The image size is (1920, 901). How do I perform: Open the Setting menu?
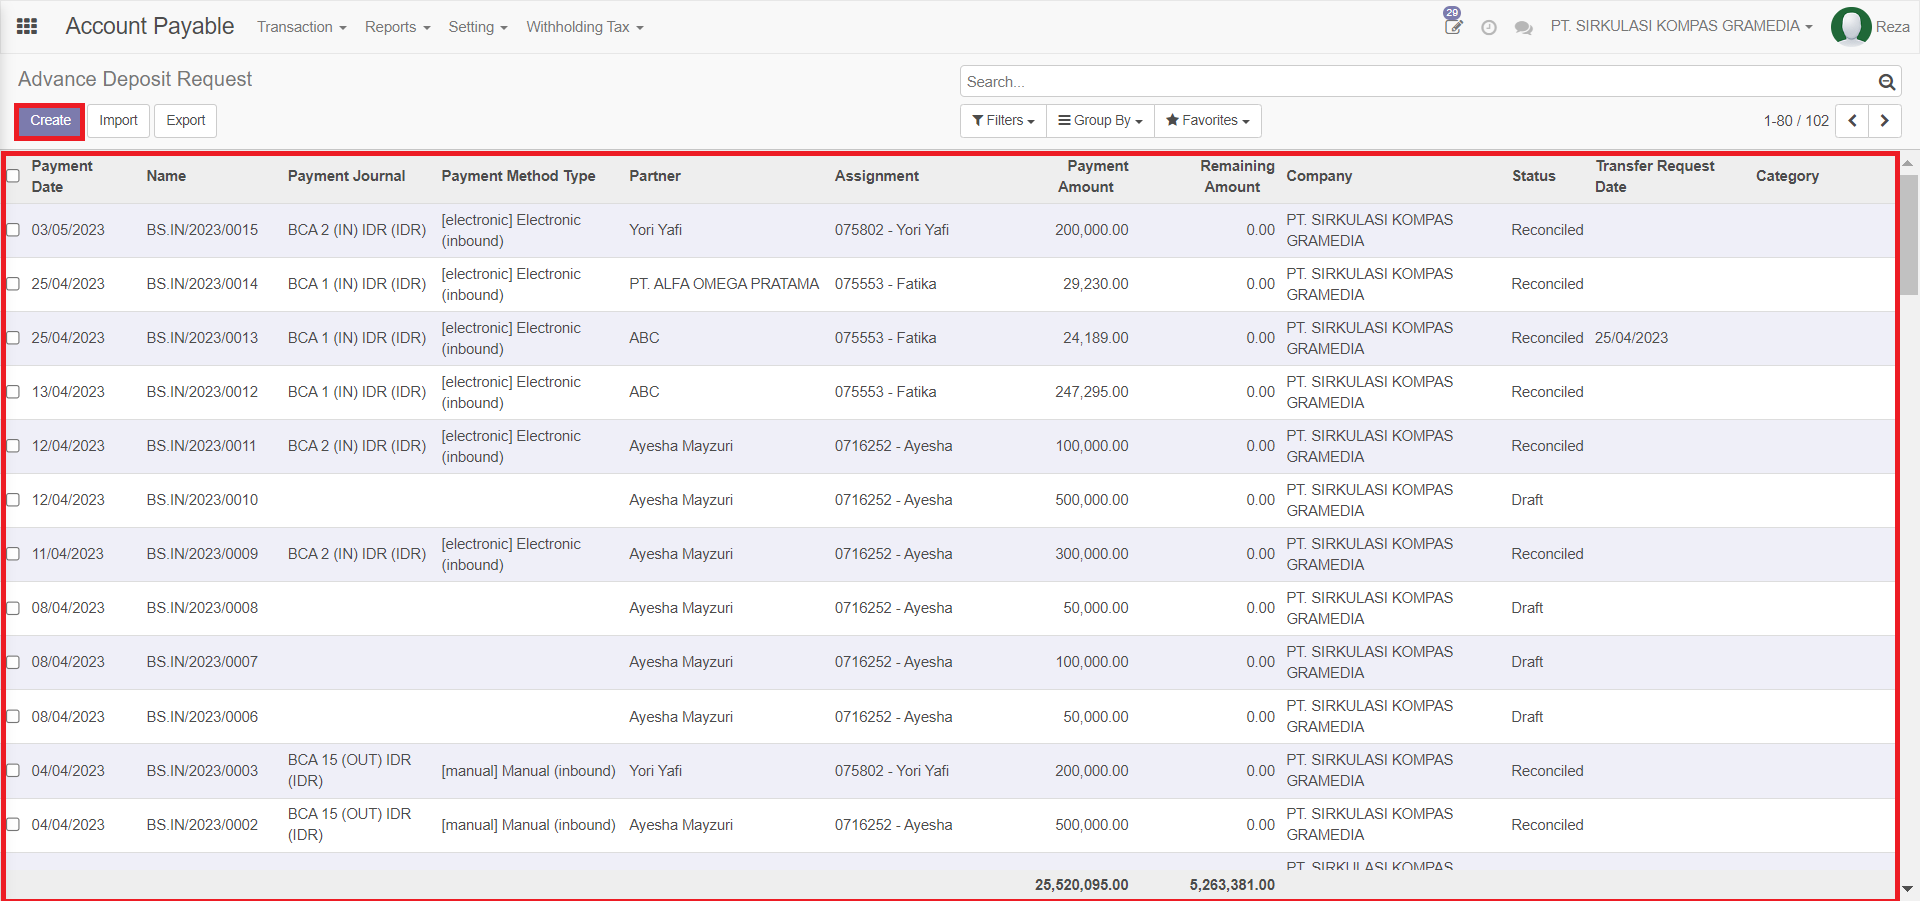pos(478,27)
